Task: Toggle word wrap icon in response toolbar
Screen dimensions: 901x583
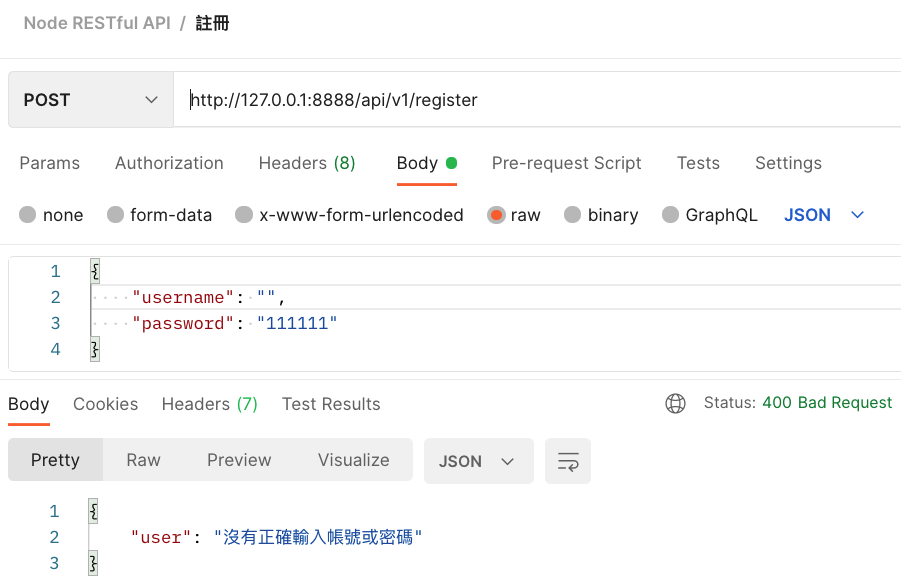Action: [568, 461]
